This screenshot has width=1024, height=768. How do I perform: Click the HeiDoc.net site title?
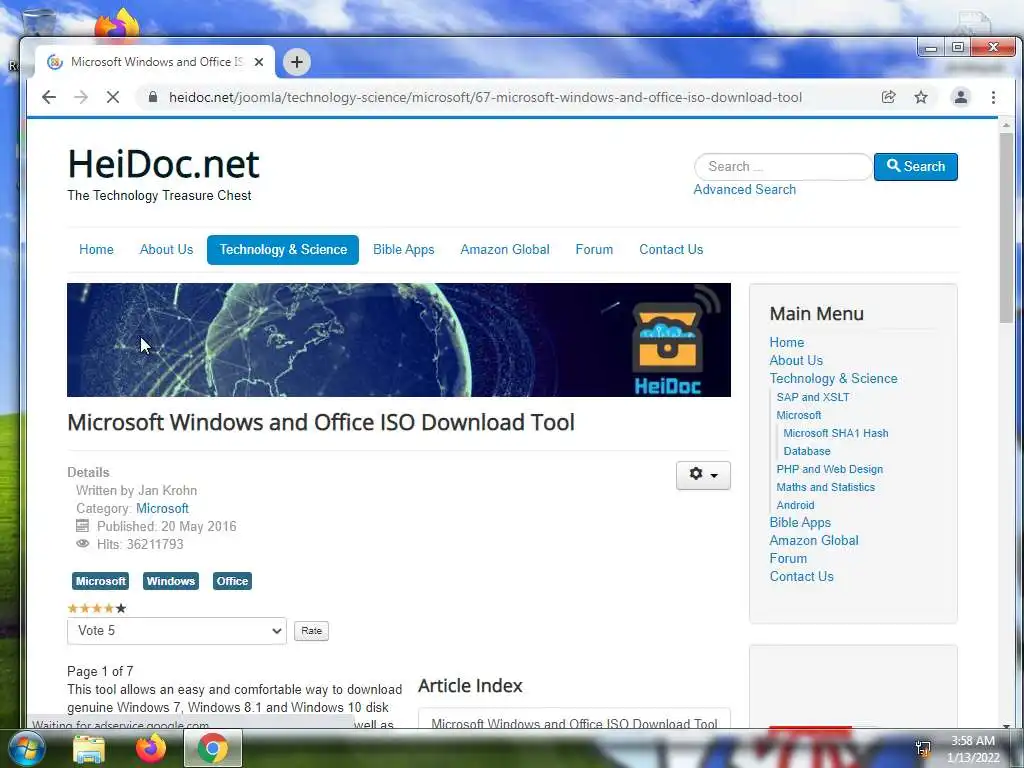164,163
